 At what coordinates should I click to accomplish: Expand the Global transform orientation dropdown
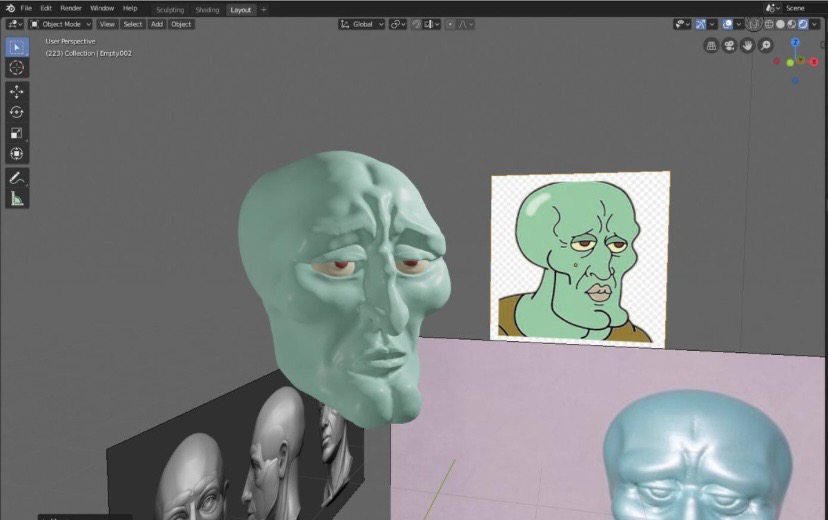pyautogui.click(x=361, y=24)
